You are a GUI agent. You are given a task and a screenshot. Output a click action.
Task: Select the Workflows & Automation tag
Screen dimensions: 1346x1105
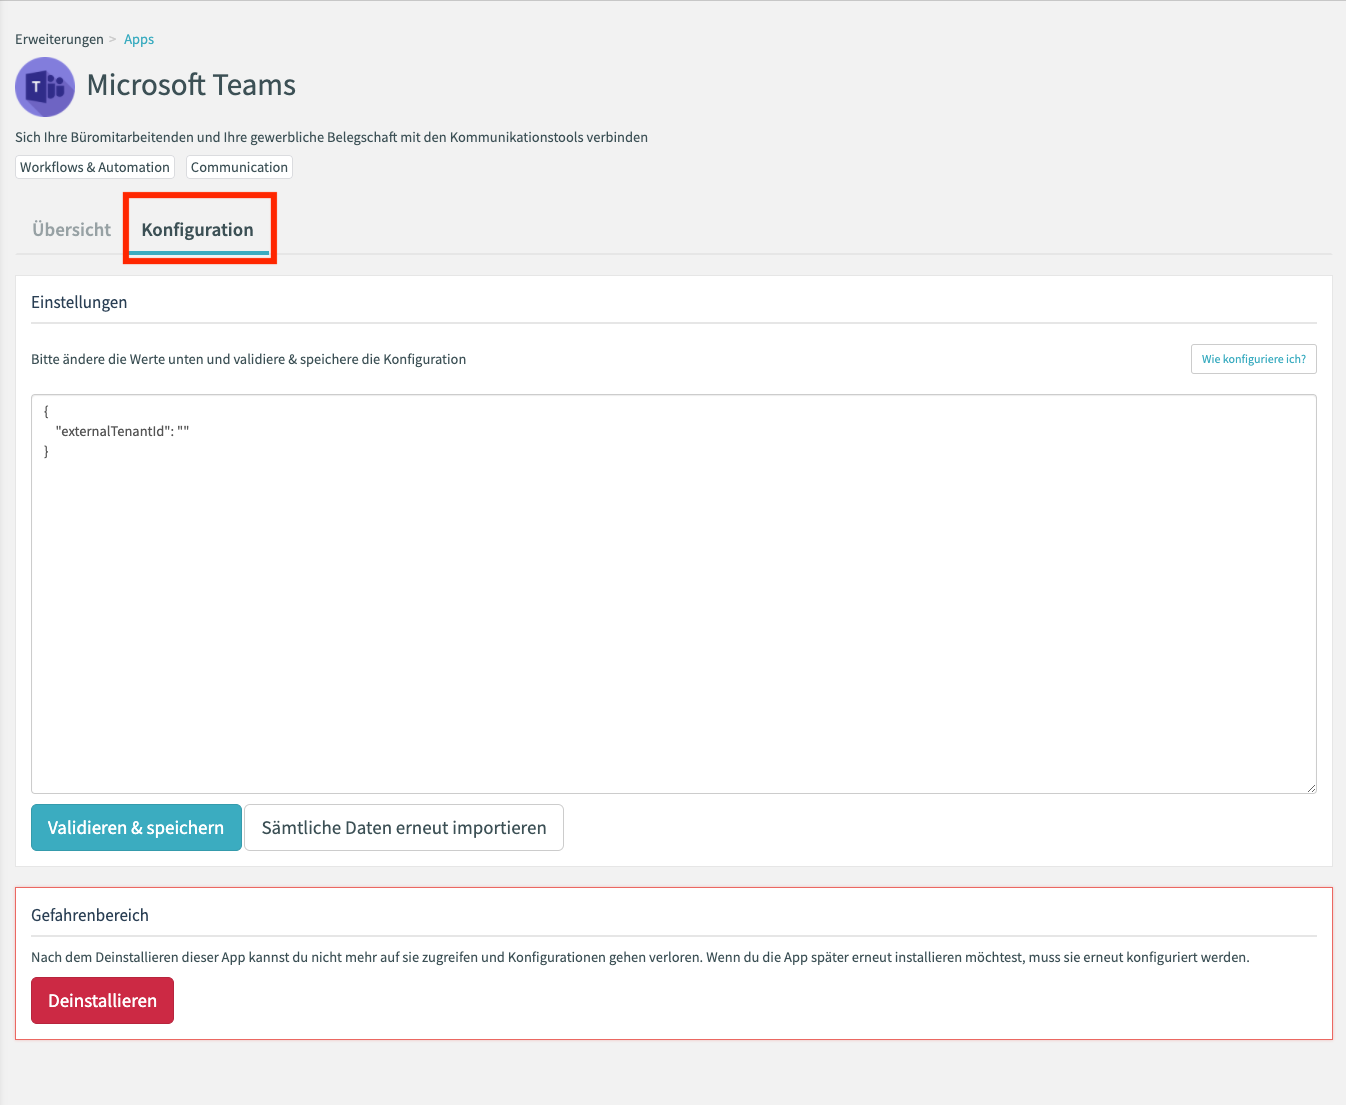coord(95,167)
